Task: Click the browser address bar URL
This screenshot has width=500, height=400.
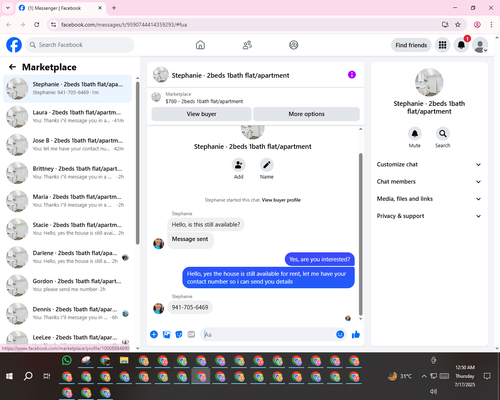Action: pyautogui.click(x=124, y=25)
